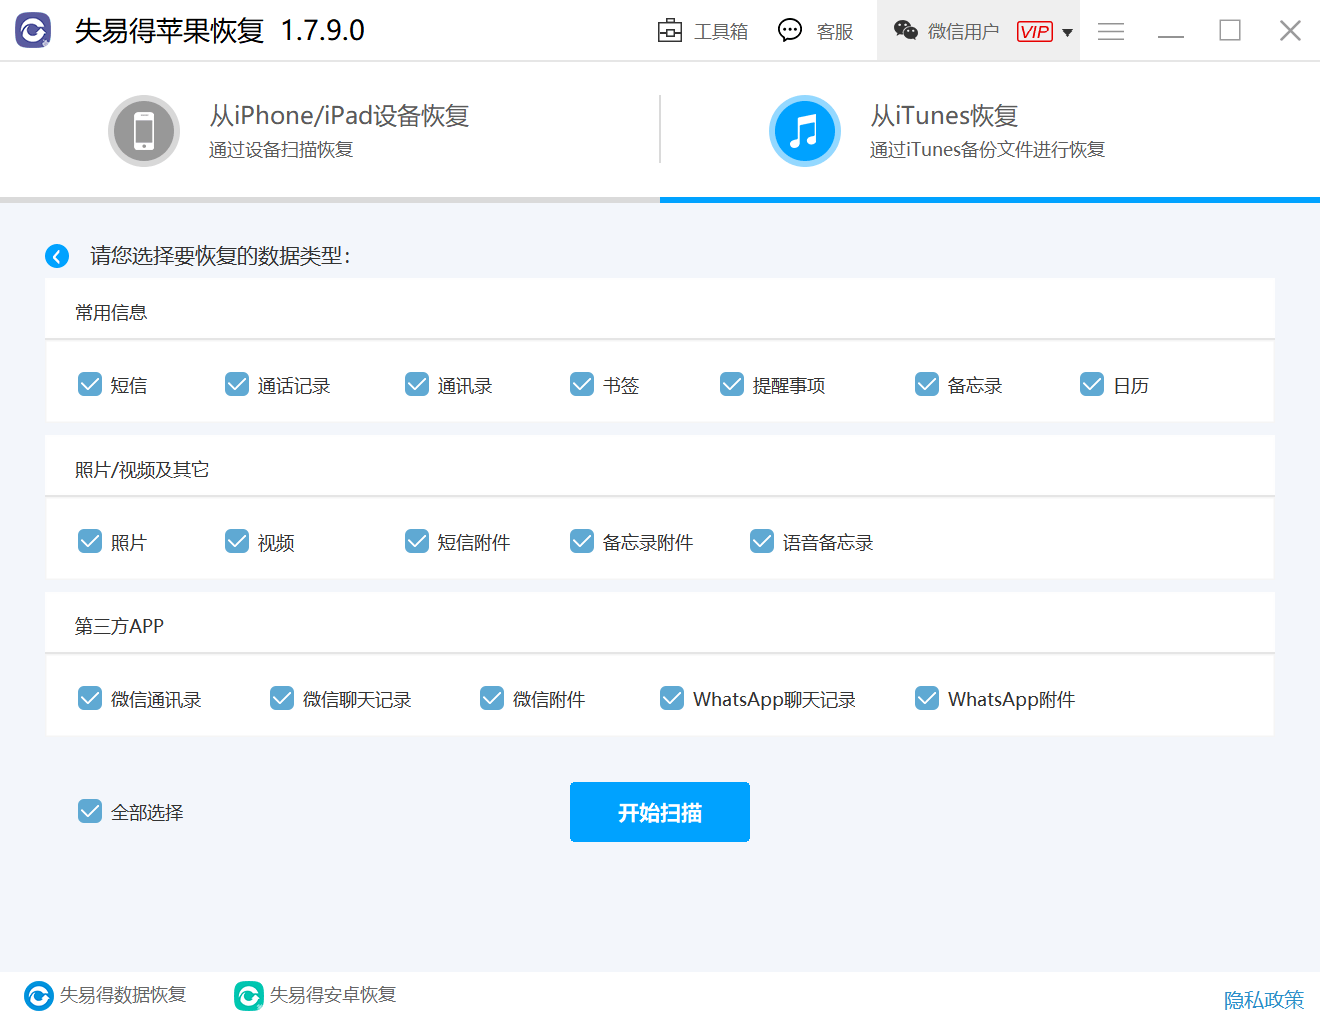Click the app logo in title bar
The image size is (1320, 1020).
point(33,31)
